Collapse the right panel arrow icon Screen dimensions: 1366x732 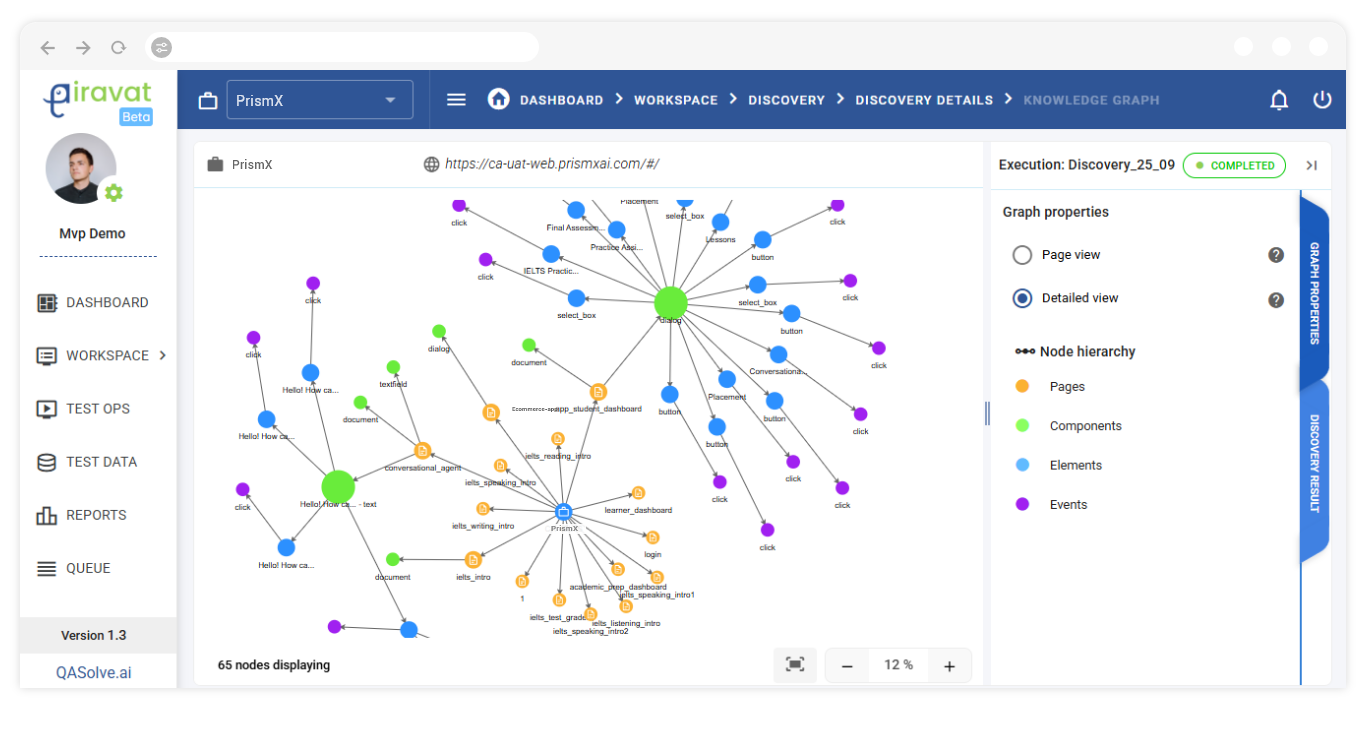tap(1312, 165)
